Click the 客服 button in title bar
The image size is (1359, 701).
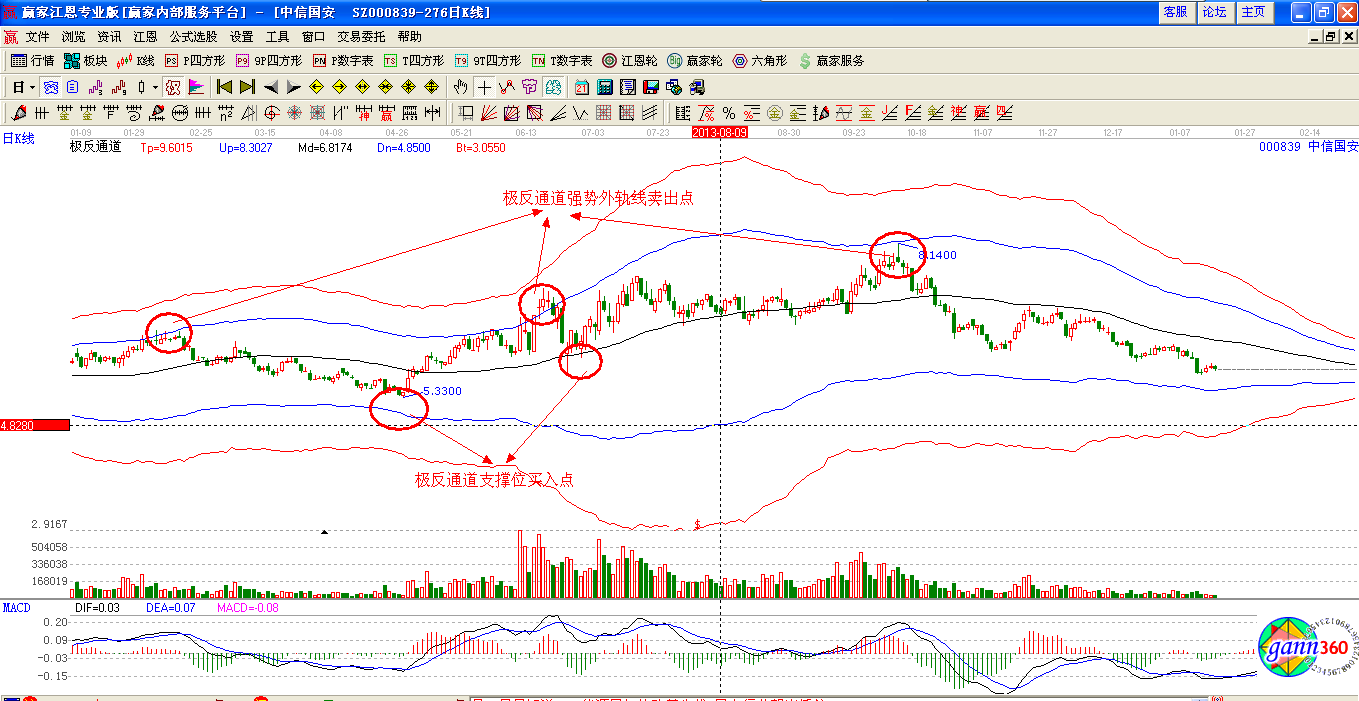point(1174,12)
